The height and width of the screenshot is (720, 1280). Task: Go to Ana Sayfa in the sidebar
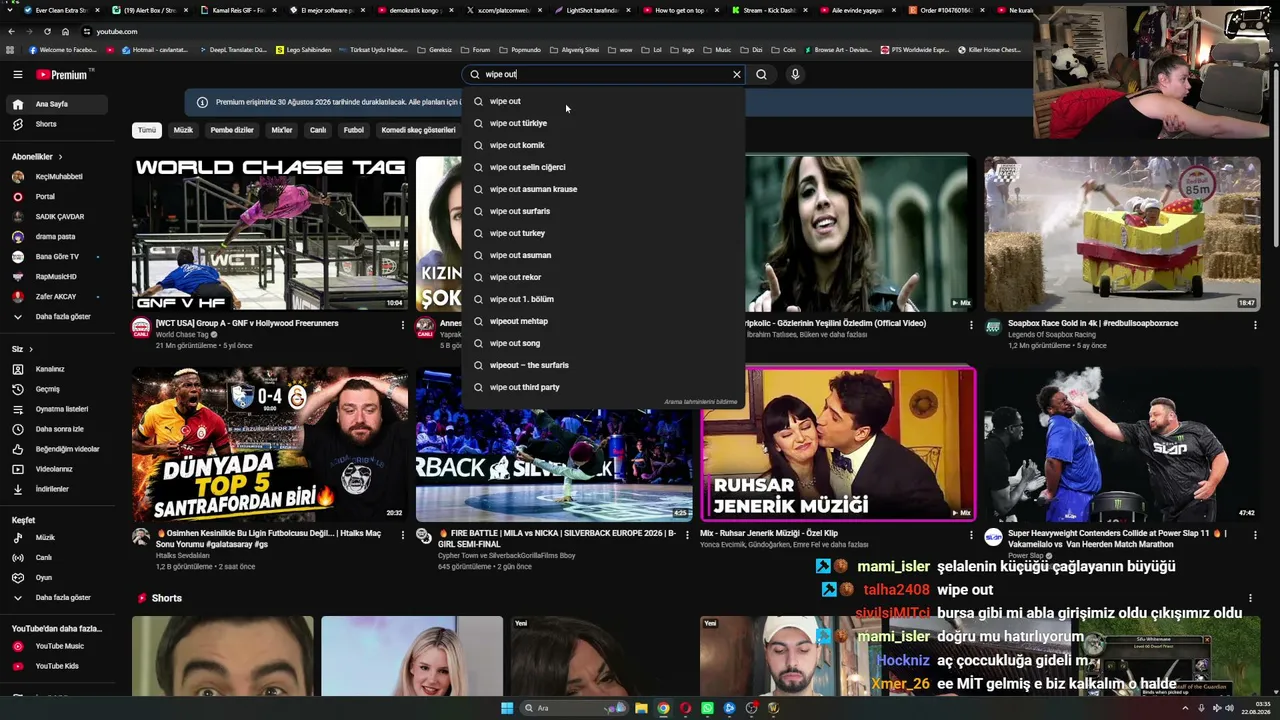[56, 104]
